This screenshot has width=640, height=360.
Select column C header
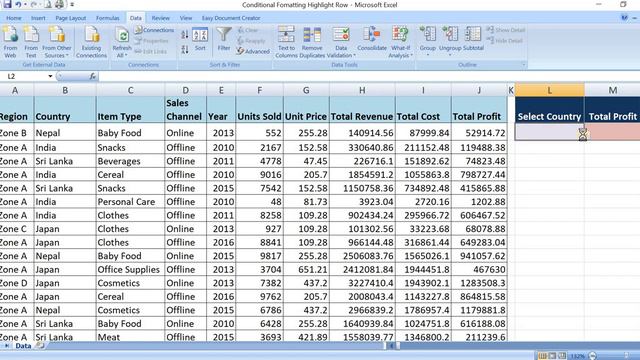pyautogui.click(x=130, y=90)
